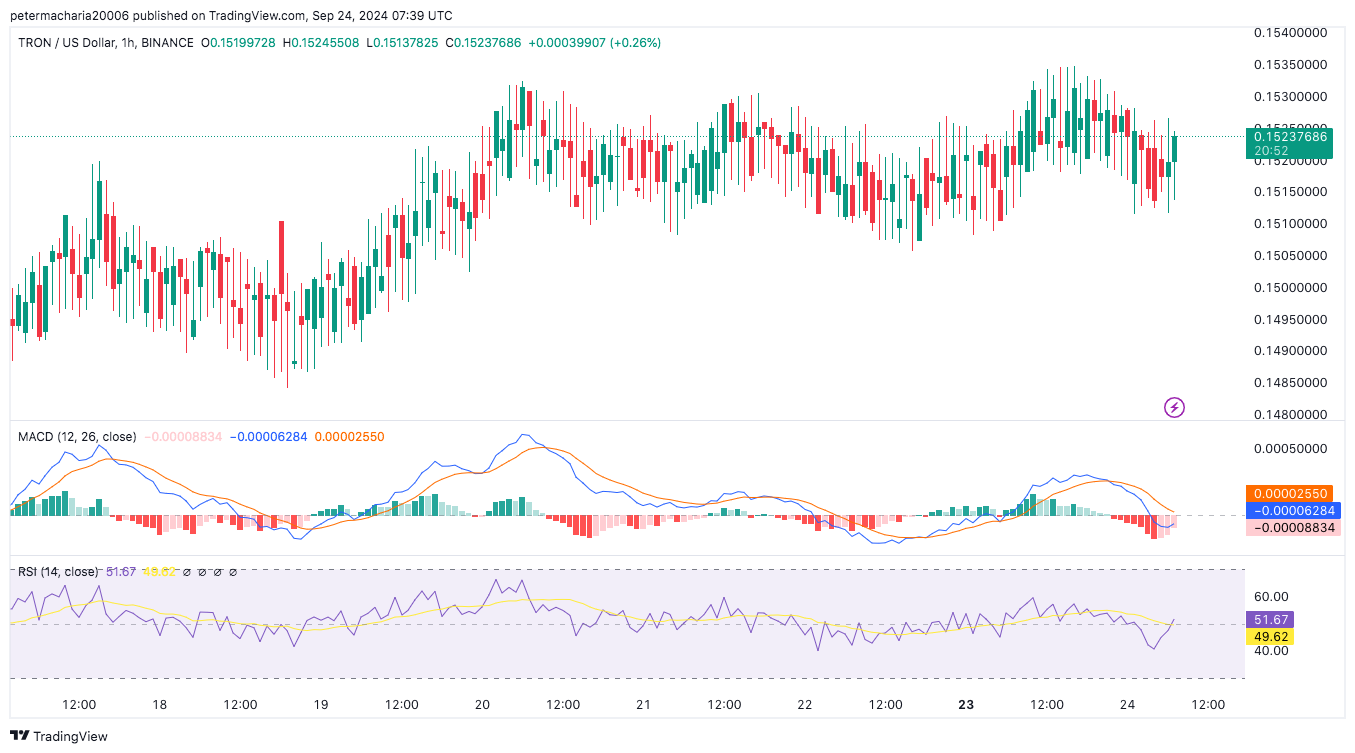The height and width of the screenshot is (753, 1355).
Task: Click the date label 20 on time axis
Action: (x=482, y=705)
